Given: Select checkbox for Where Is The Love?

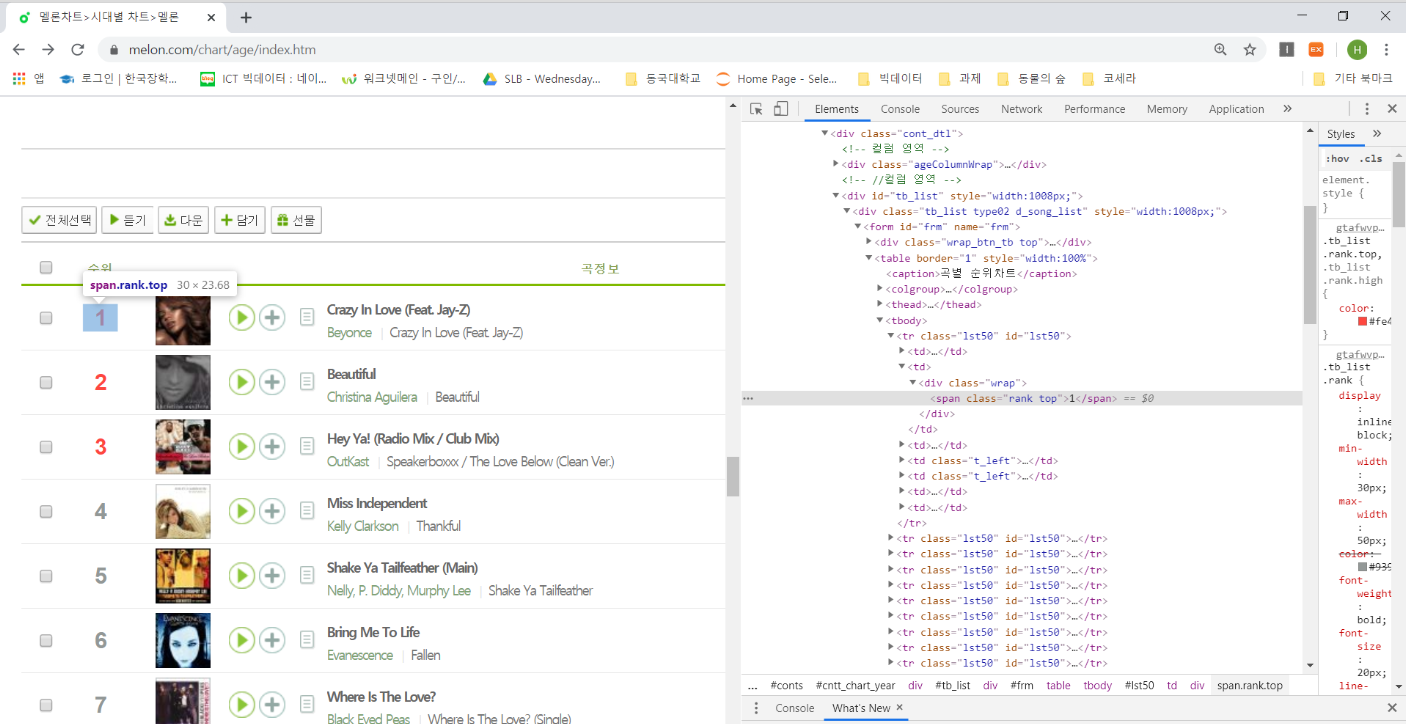Looking at the screenshot, I should [x=45, y=704].
